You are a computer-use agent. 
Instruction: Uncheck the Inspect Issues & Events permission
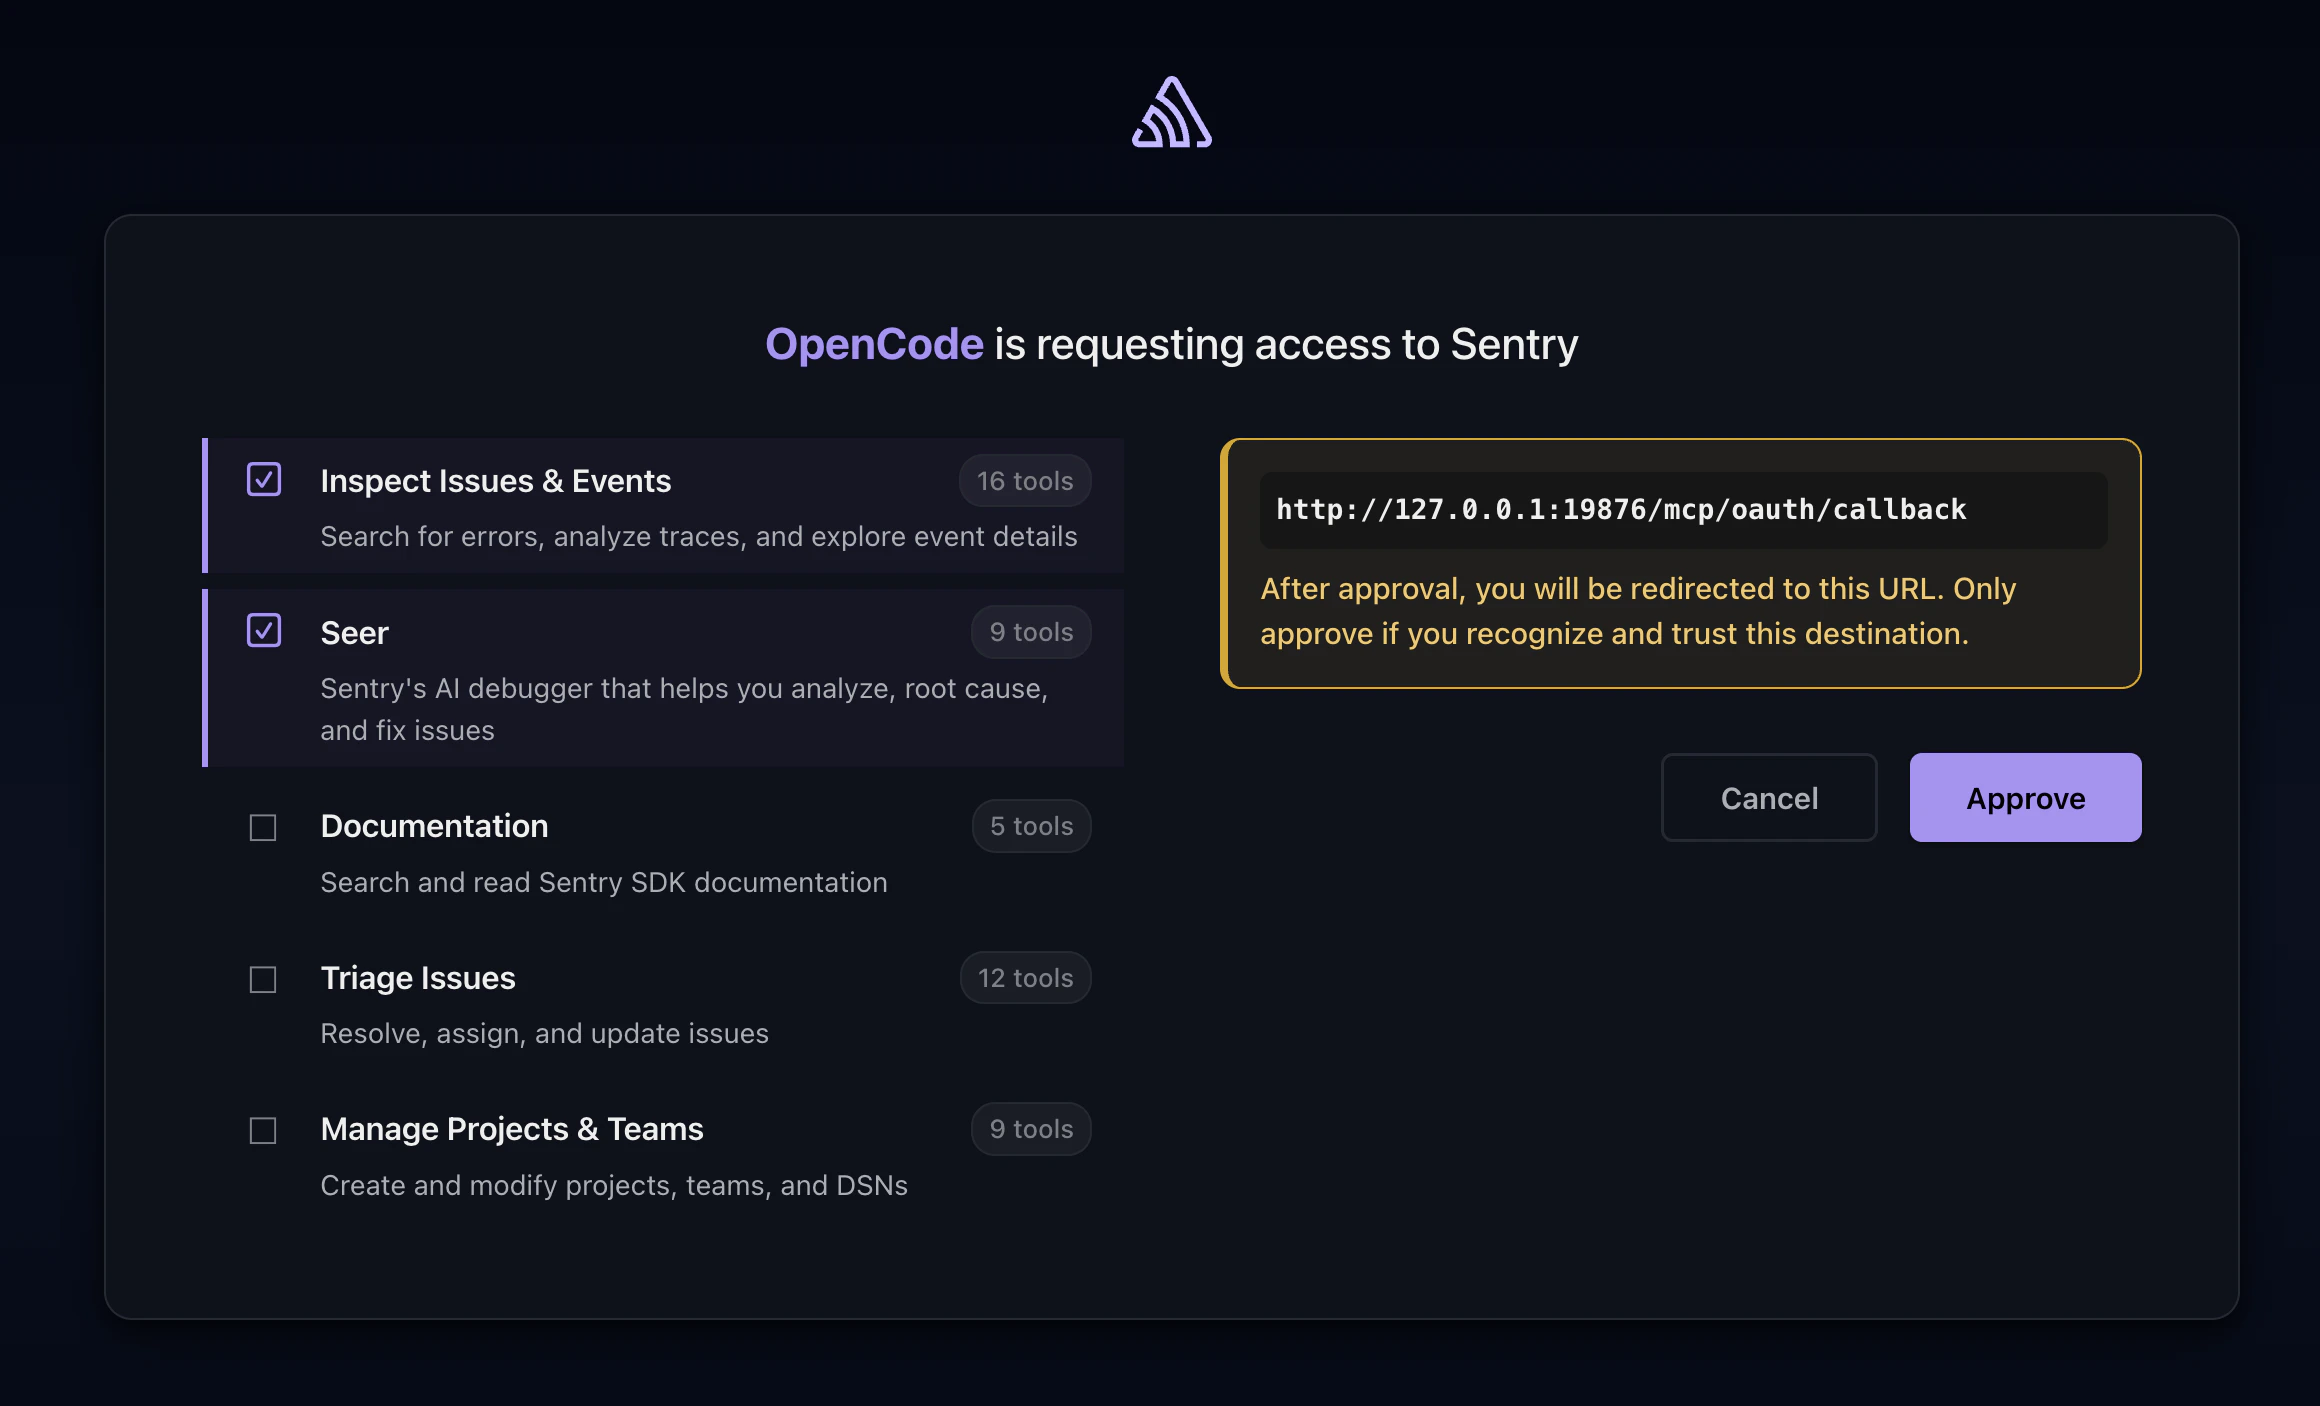click(x=263, y=481)
